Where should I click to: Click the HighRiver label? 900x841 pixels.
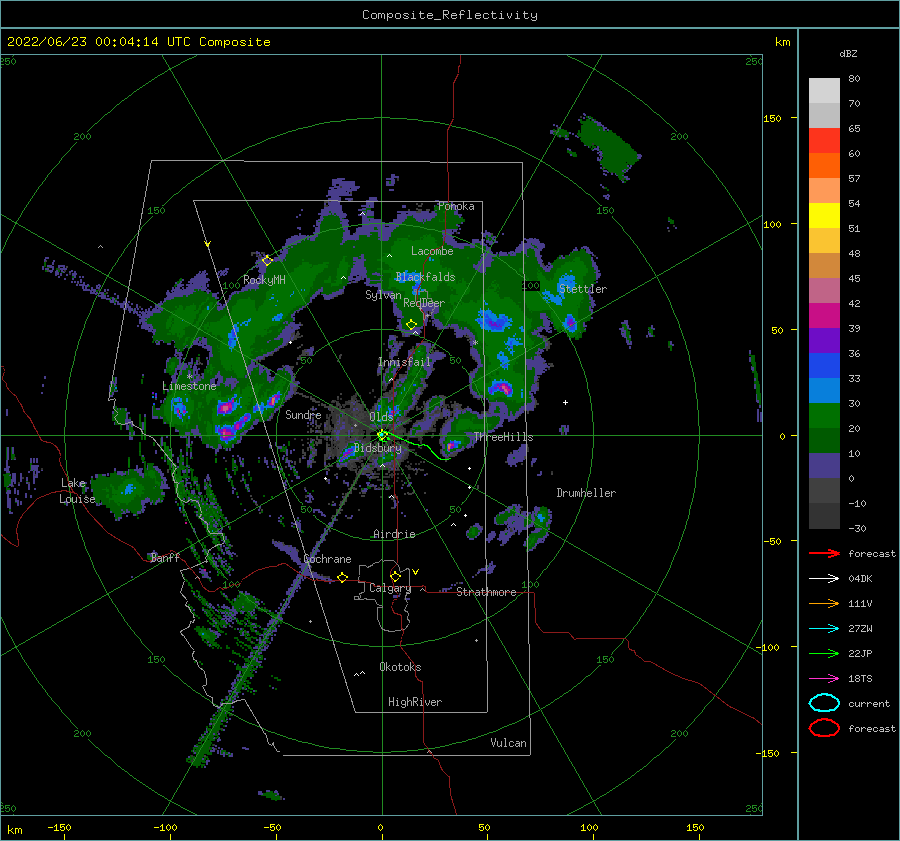415,702
